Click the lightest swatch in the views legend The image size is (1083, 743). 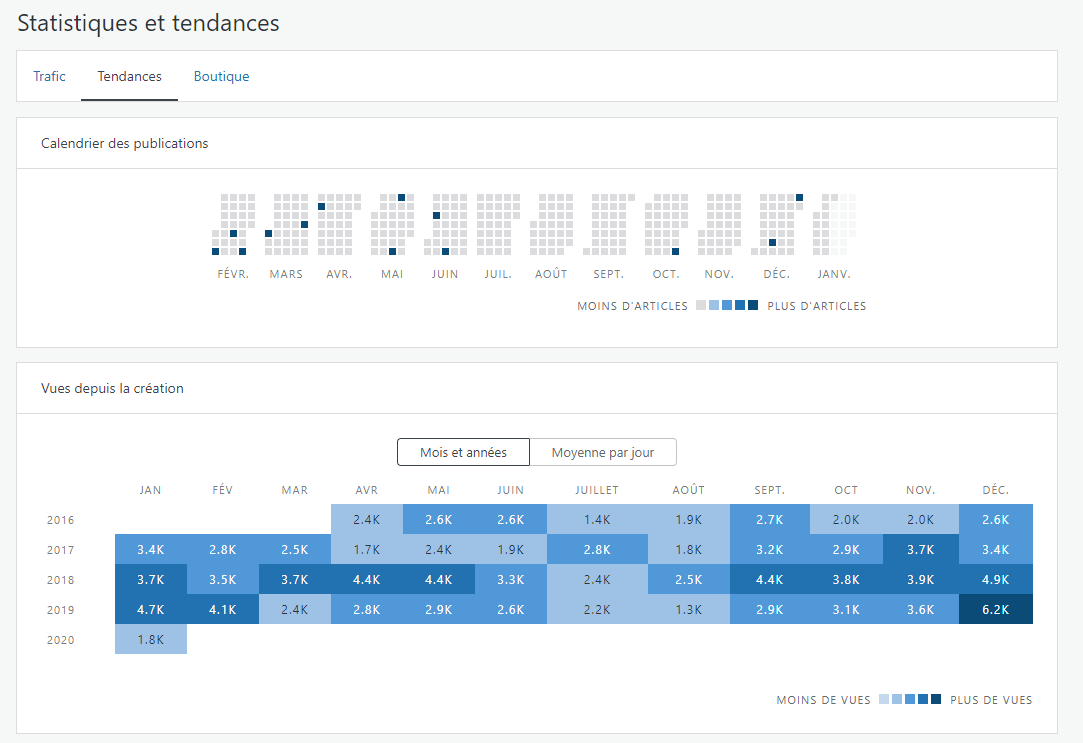tap(884, 699)
